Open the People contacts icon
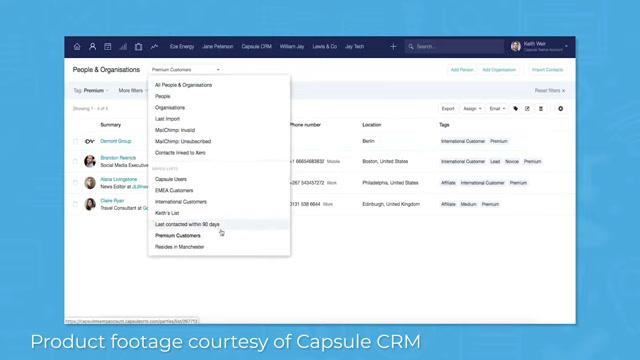This screenshot has height=360, width=640. point(93,47)
